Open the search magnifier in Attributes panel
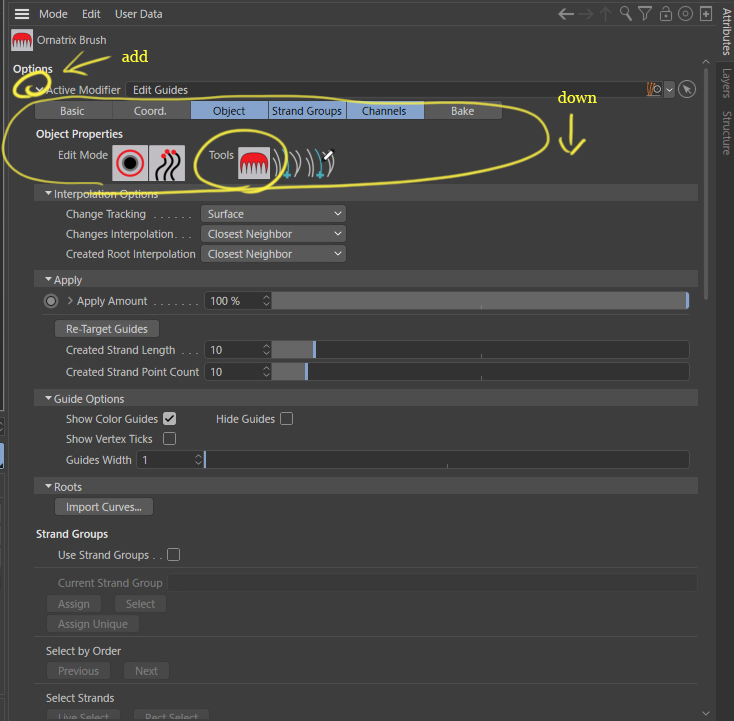 pyautogui.click(x=625, y=14)
